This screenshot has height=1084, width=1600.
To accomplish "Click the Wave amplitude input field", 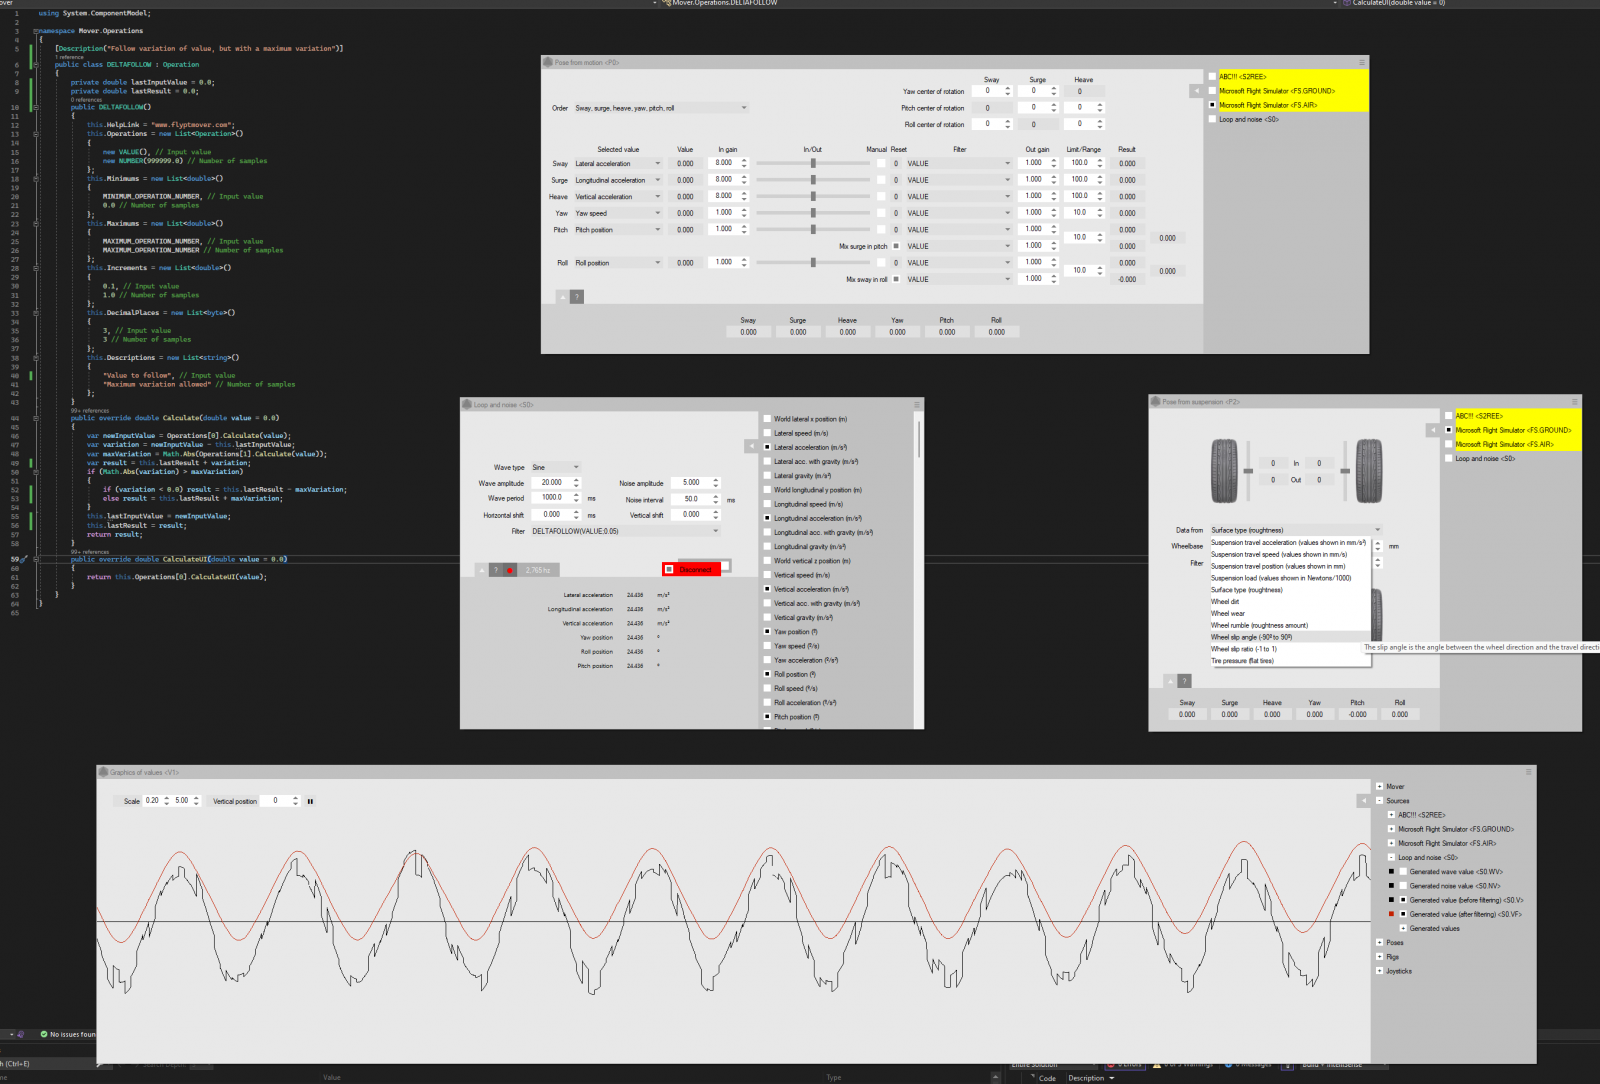I will [x=553, y=482].
